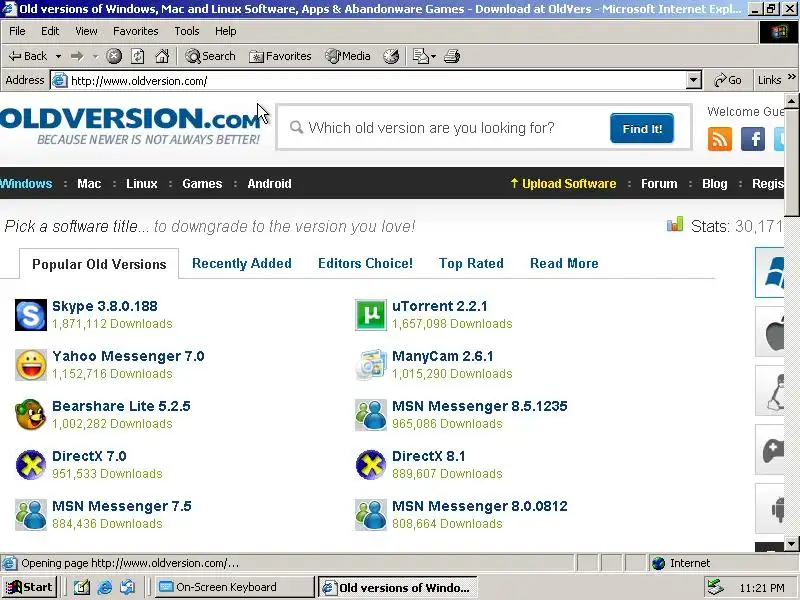Open the Media toolbar button
800x600 pixels.
[x=348, y=56]
